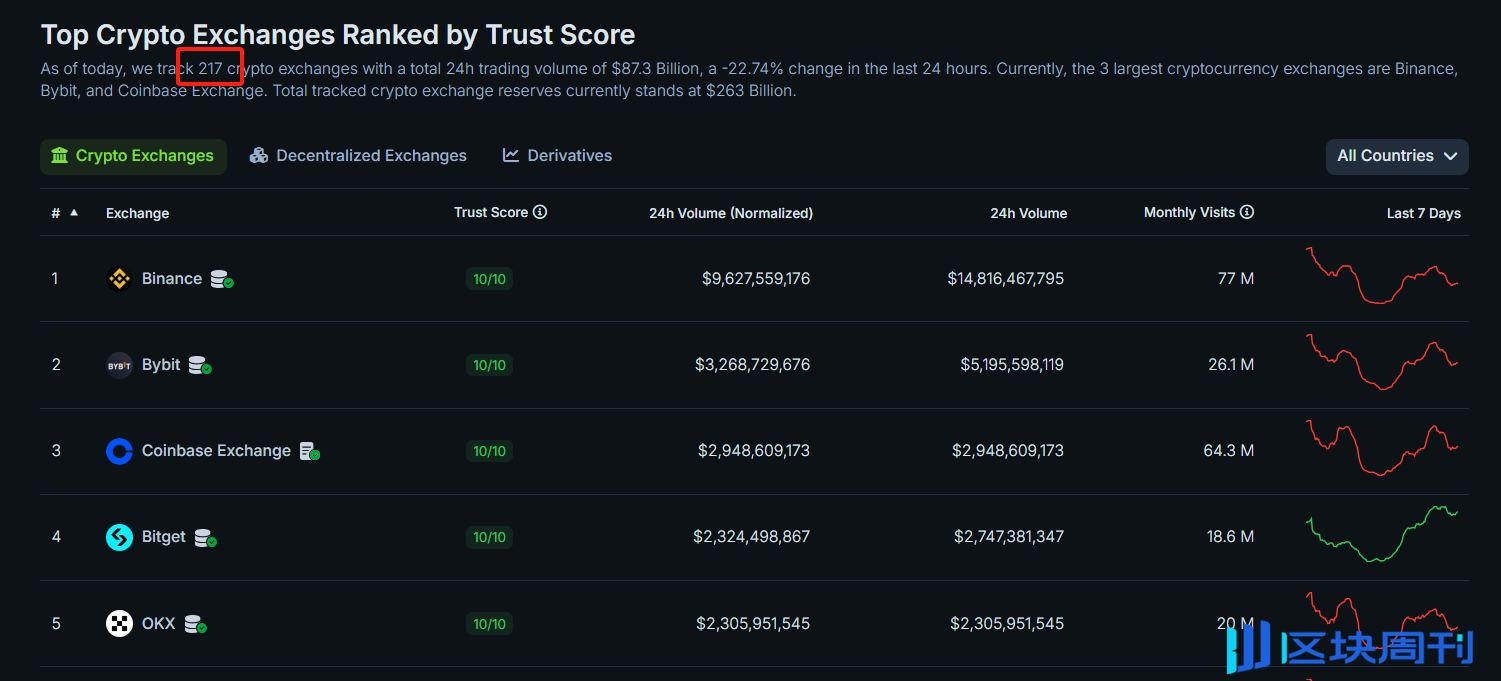The image size is (1501, 681).
Task: Click the Bybit logo icon
Action: pos(119,365)
